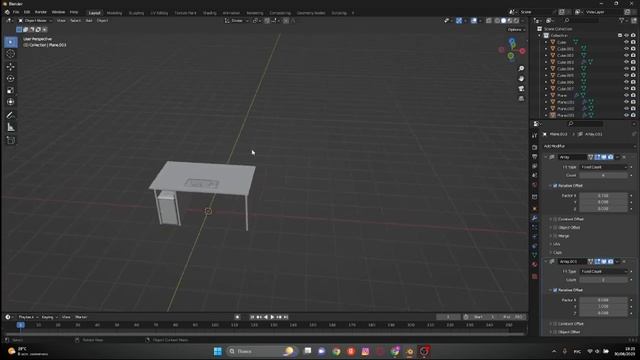Open the Output properties tab icon
The image size is (640, 360).
[535, 157]
